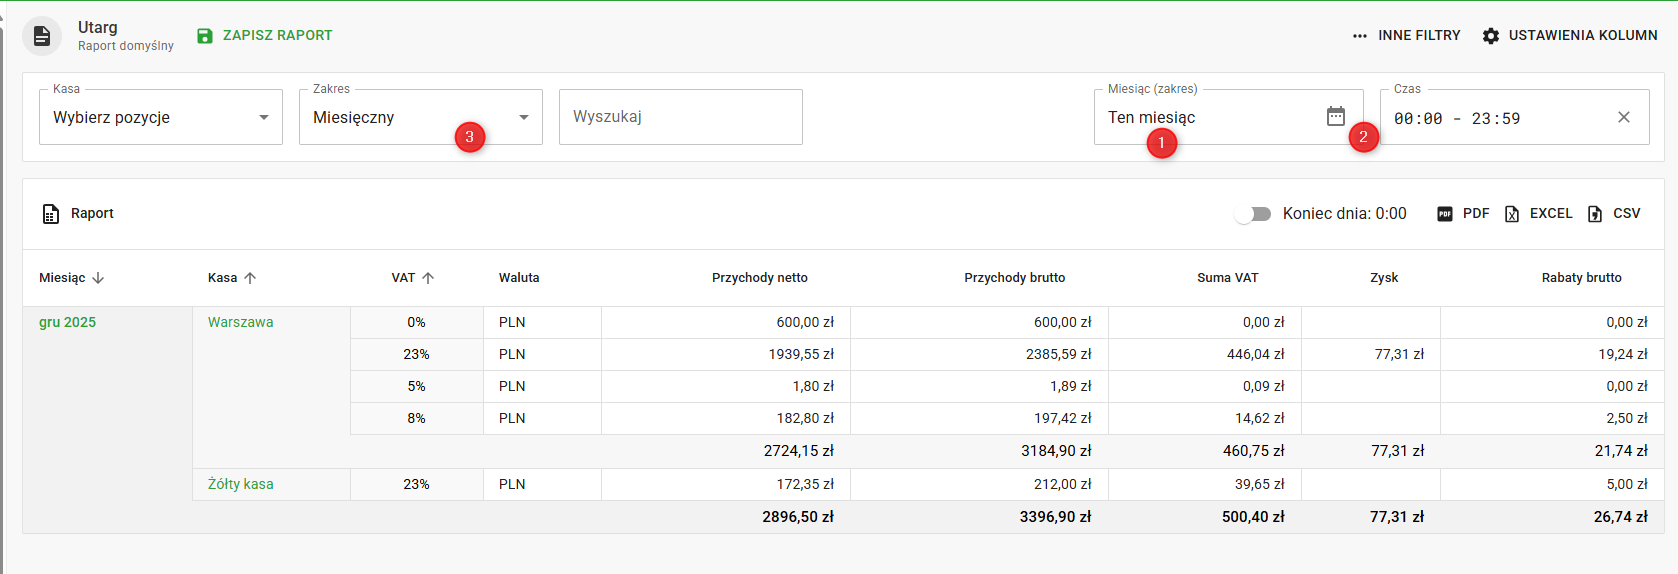Expand the Zakres dropdown arrow
Viewport: 1678px width, 574px height.
[523, 118]
